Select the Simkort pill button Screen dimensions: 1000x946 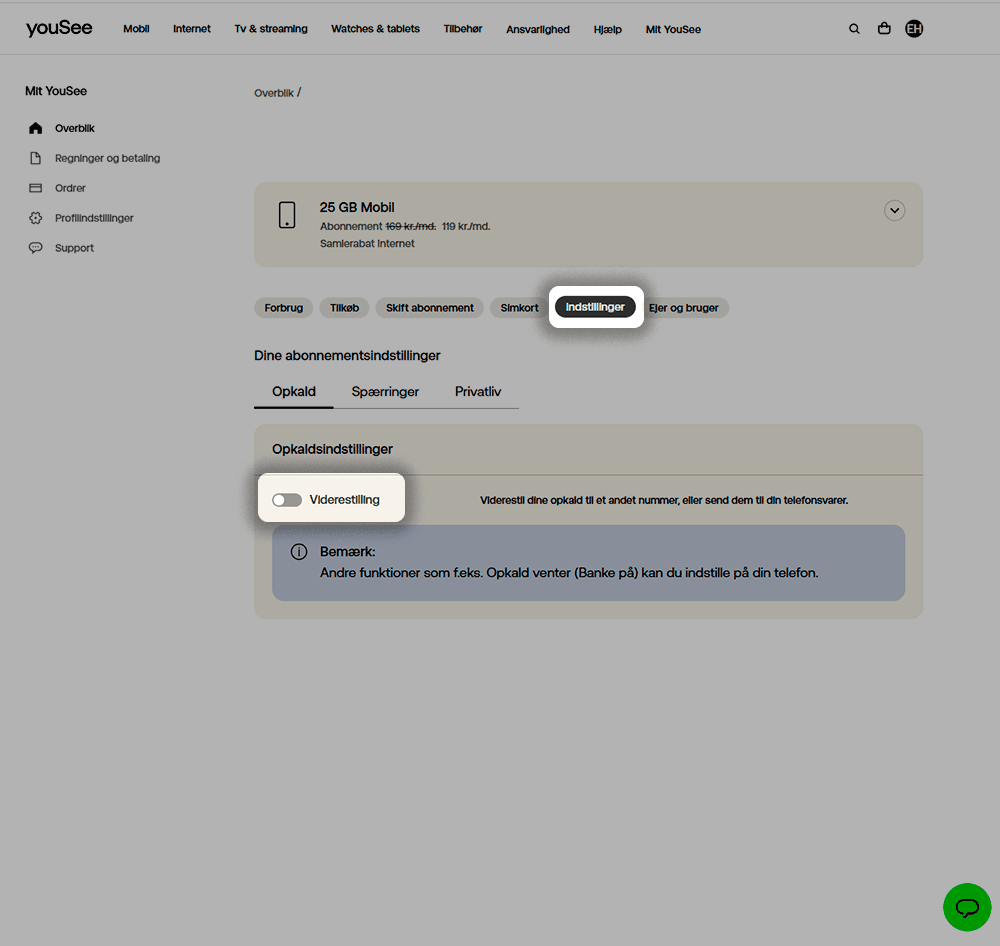coord(519,308)
